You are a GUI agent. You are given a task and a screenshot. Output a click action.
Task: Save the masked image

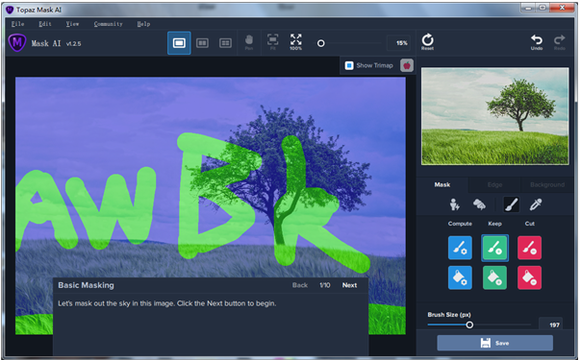[x=495, y=343]
